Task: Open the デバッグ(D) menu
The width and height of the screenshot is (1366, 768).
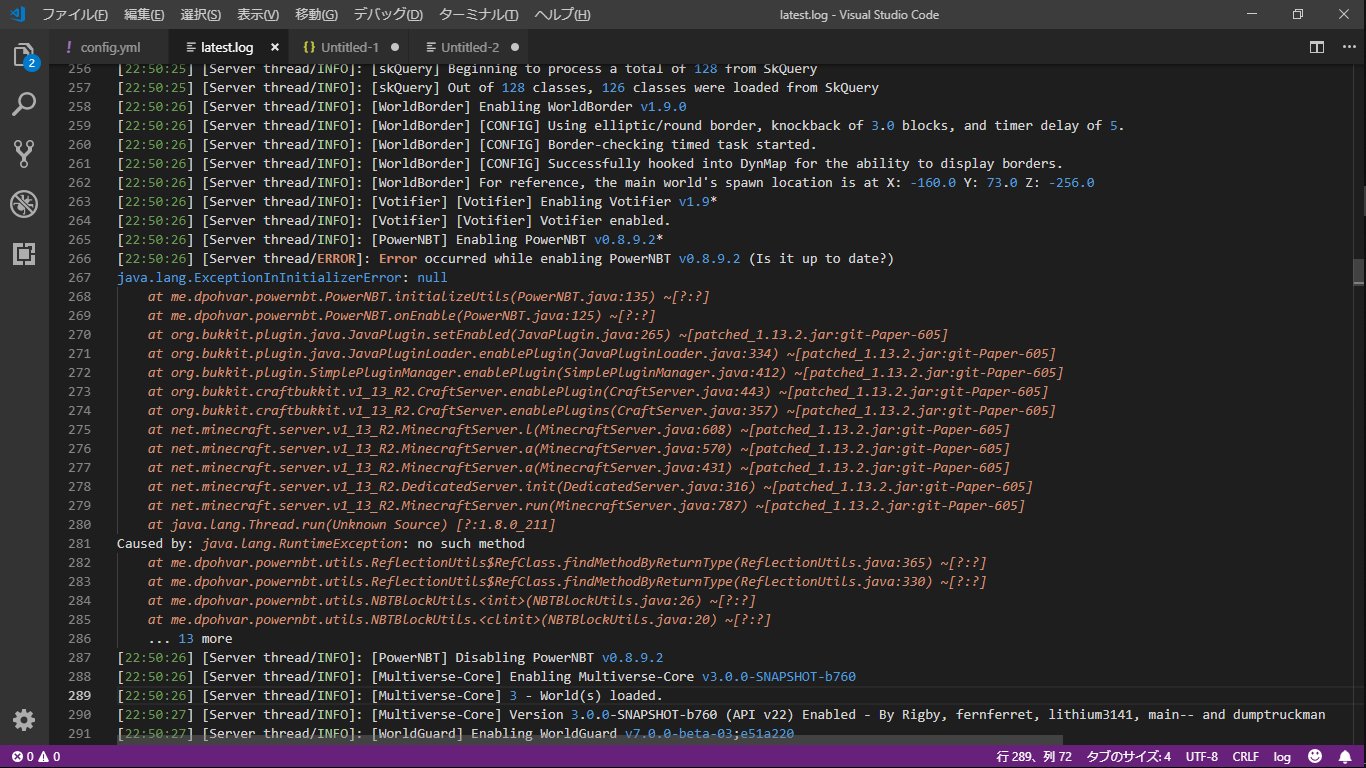Action: pyautogui.click(x=388, y=15)
